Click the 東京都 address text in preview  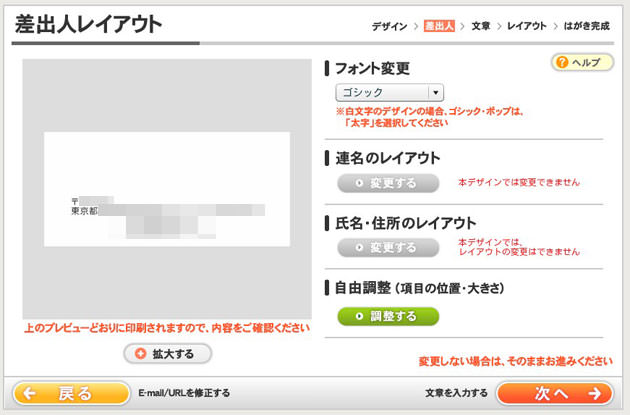pyautogui.click(x=84, y=211)
